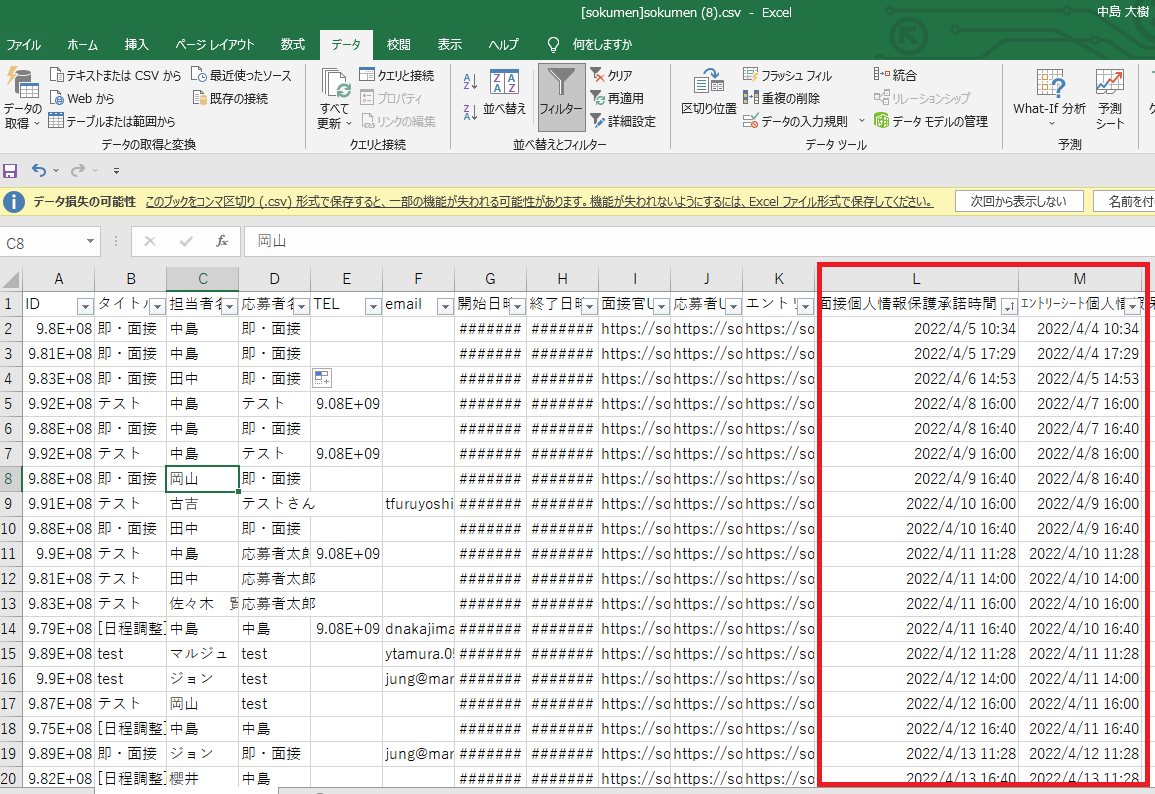
Task: Click the Name Box showing C8
Action: click(42, 243)
